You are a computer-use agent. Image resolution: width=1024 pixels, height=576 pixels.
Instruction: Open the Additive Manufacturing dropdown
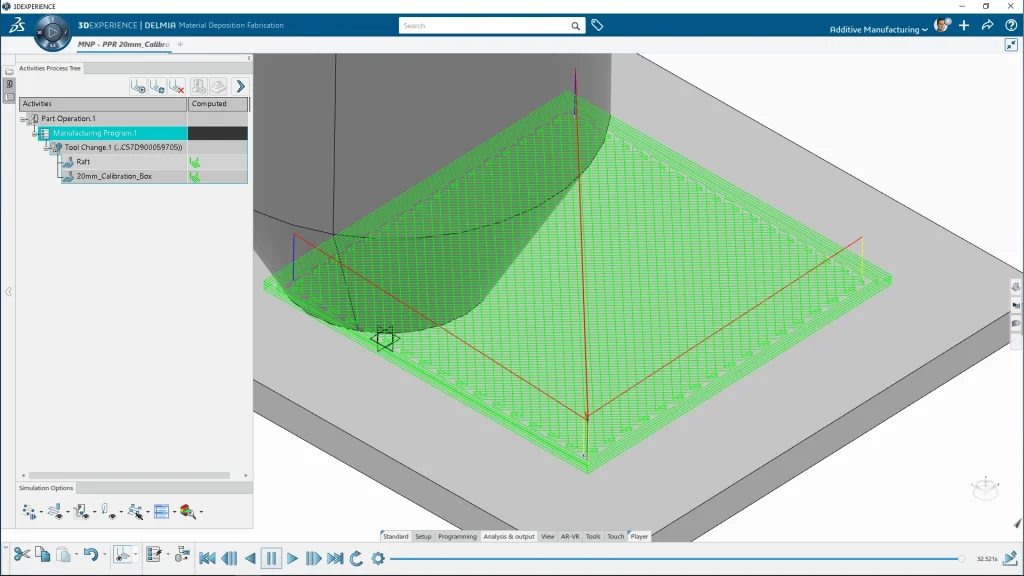tap(878, 30)
